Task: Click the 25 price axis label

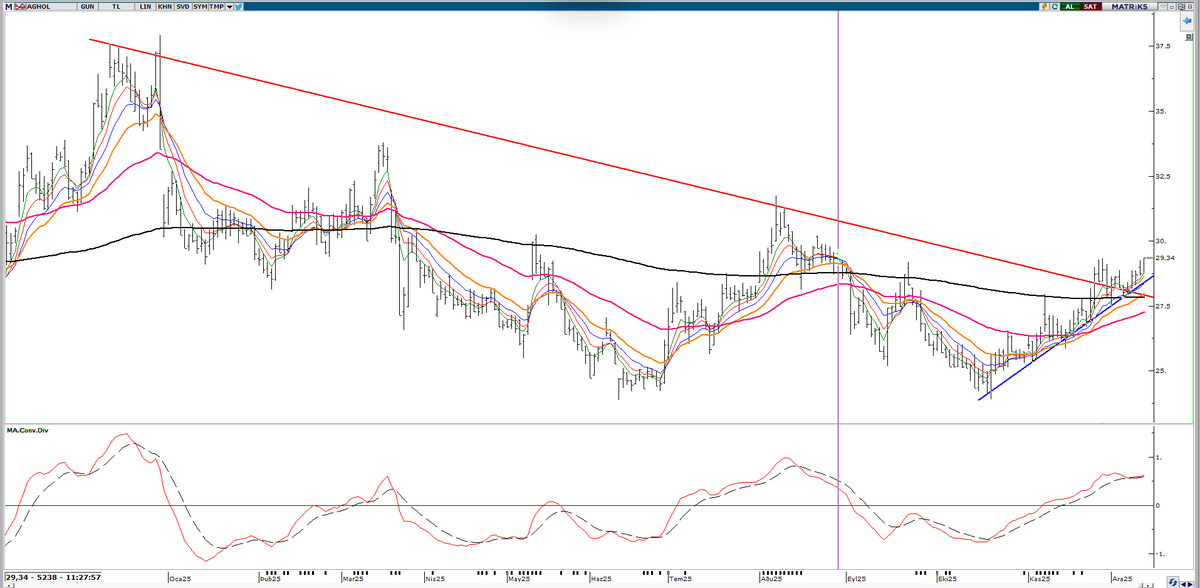Action: [x=1161, y=371]
